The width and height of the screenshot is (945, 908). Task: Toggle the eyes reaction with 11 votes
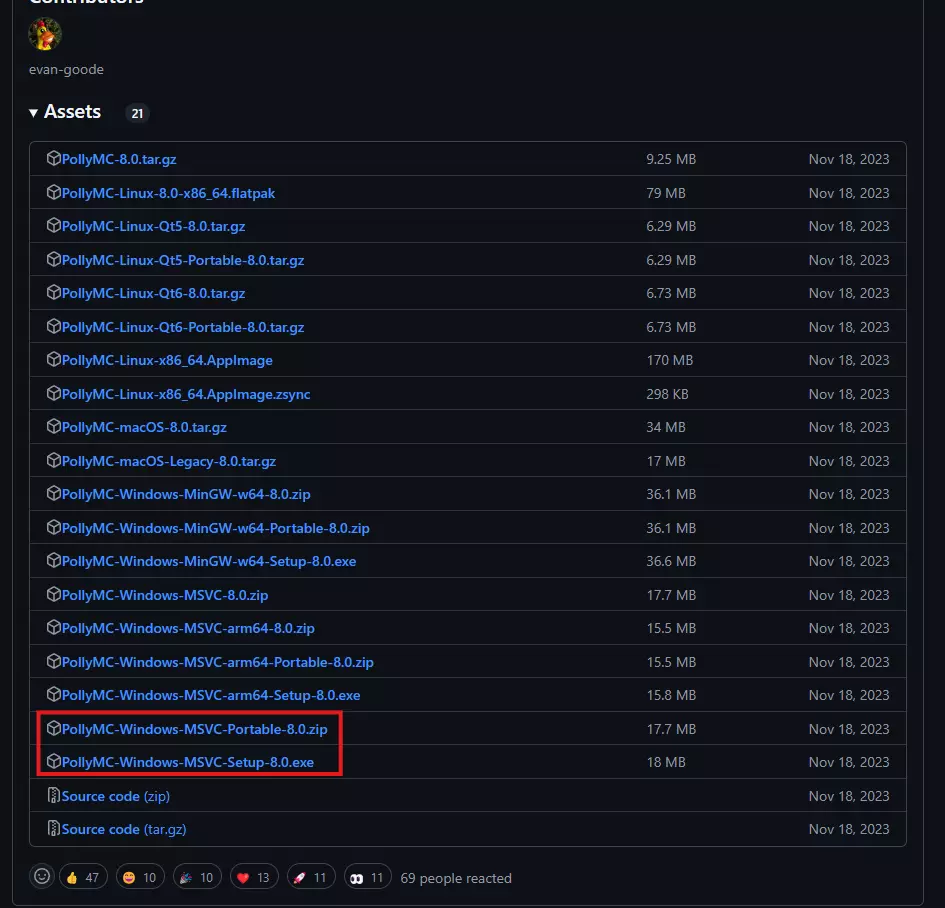367,878
